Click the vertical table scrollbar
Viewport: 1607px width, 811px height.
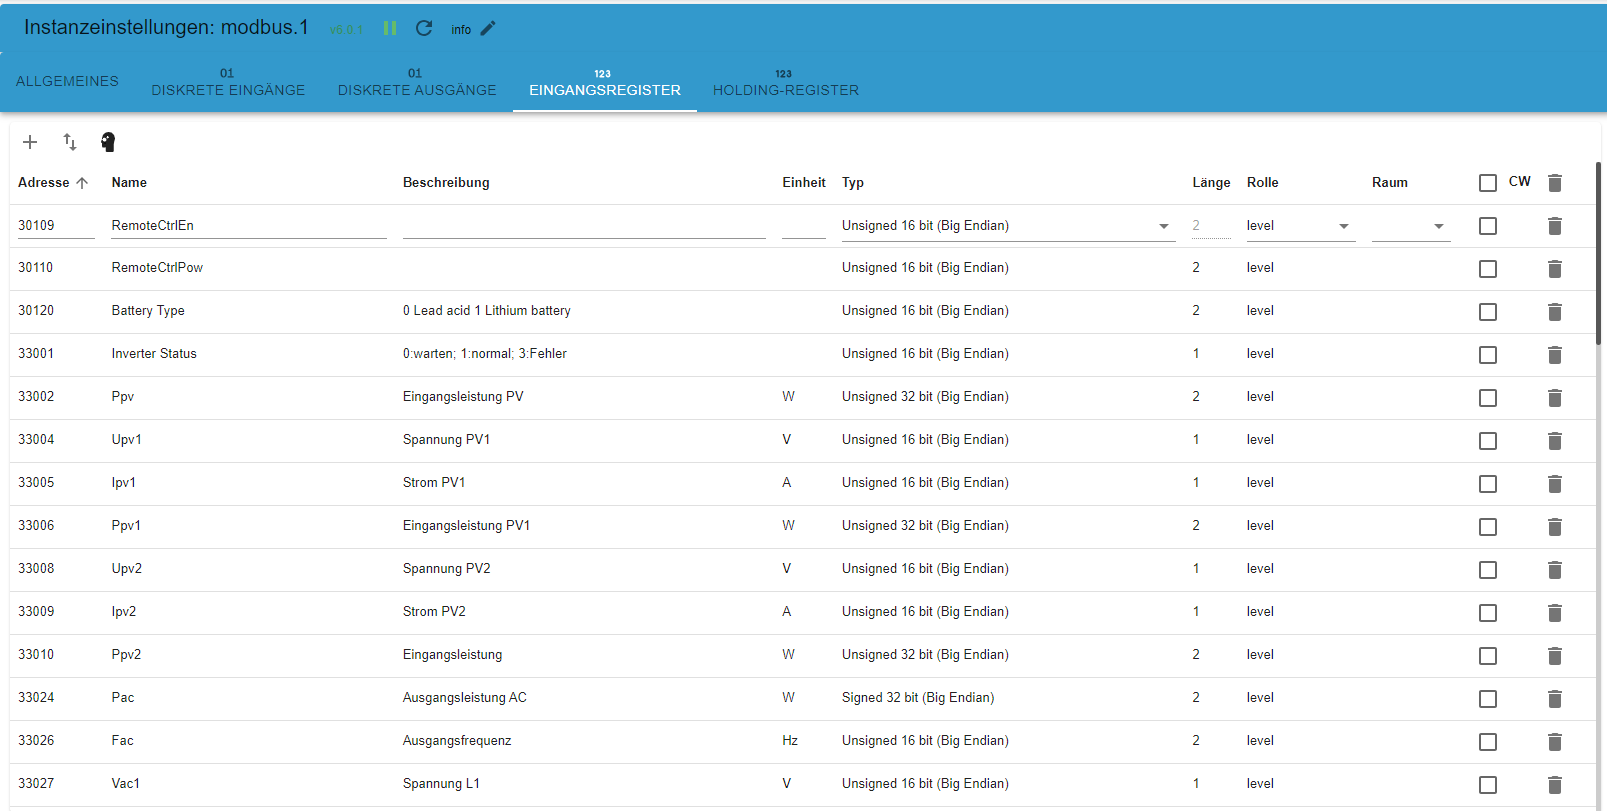point(1598,253)
